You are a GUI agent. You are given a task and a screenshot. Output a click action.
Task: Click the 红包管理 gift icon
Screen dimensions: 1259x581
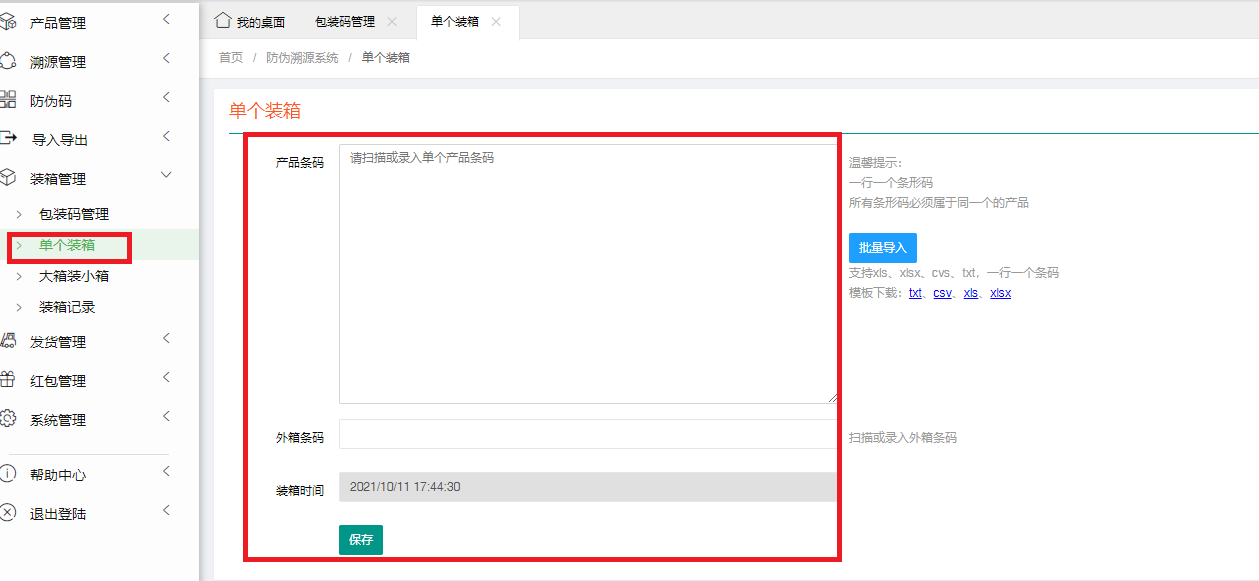(x=7, y=380)
